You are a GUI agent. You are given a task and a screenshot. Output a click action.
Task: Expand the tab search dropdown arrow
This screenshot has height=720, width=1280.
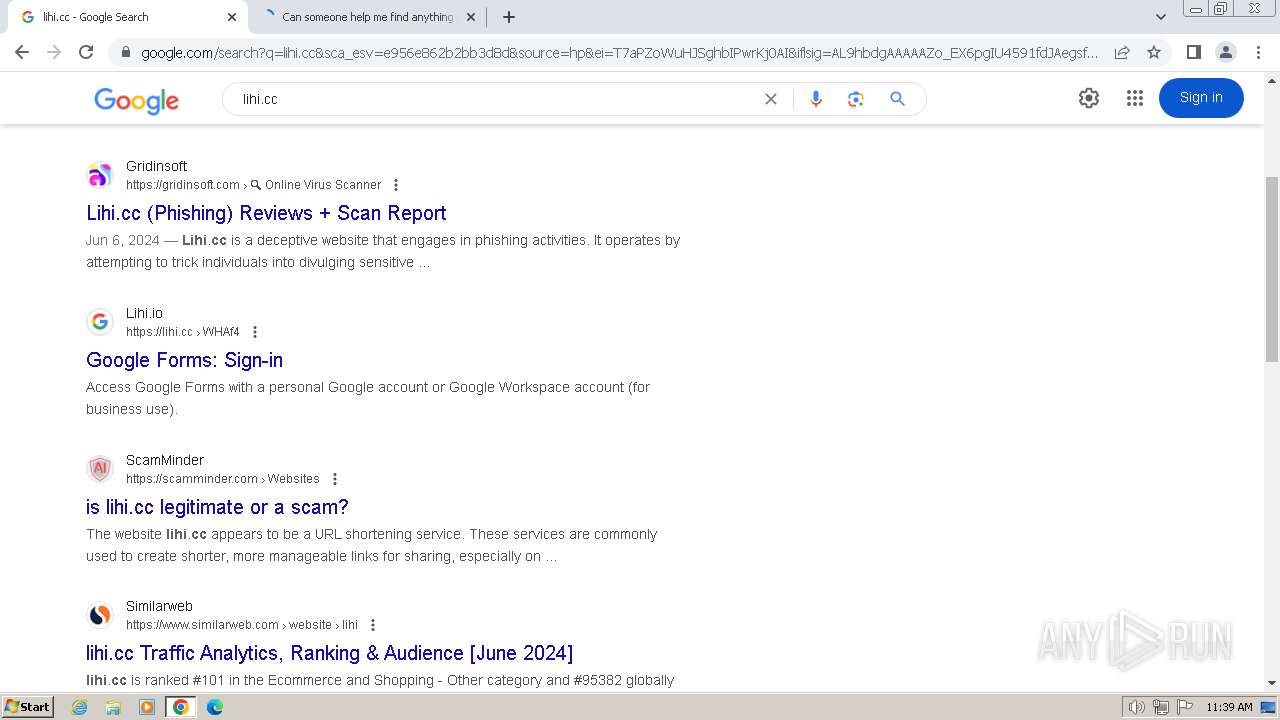click(x=1160, y=17)
